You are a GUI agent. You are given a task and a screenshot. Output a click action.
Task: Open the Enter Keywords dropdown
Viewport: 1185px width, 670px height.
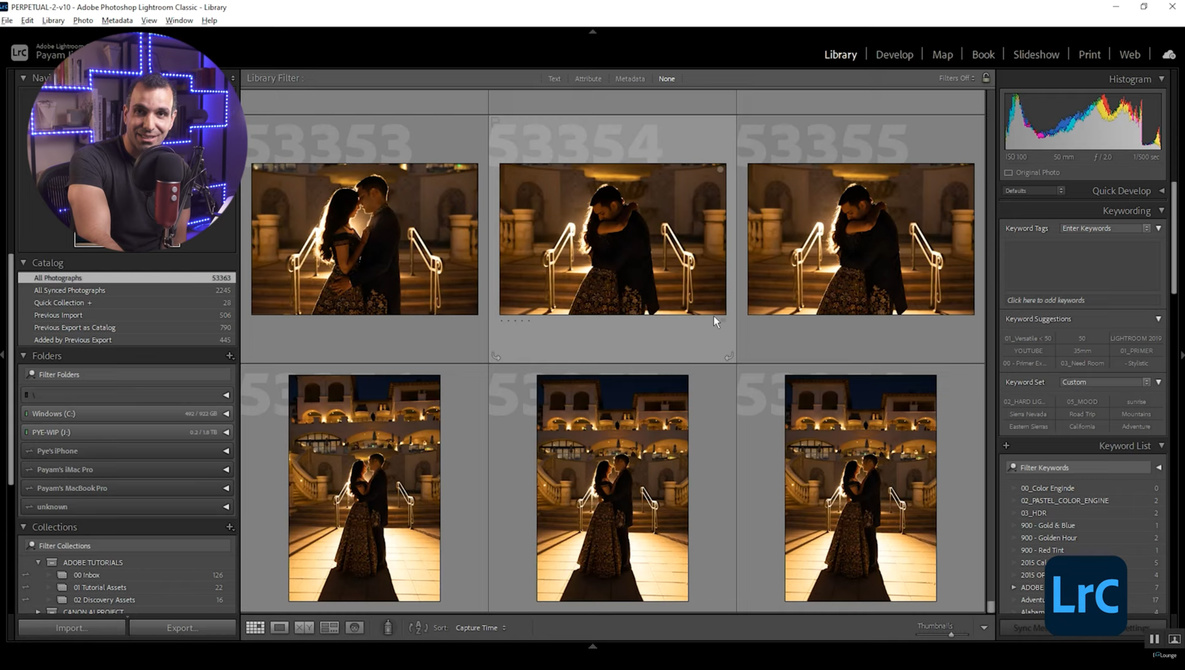click(x=1105, y=228)
